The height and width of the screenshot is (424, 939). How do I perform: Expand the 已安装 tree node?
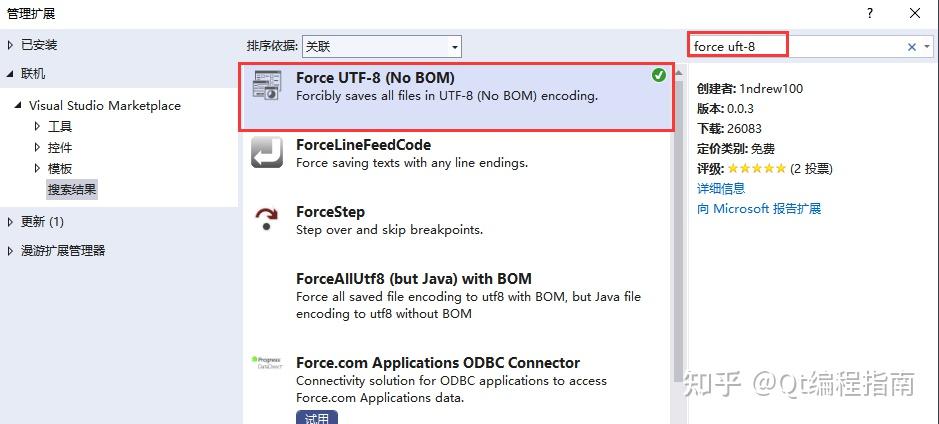[11, 45]
